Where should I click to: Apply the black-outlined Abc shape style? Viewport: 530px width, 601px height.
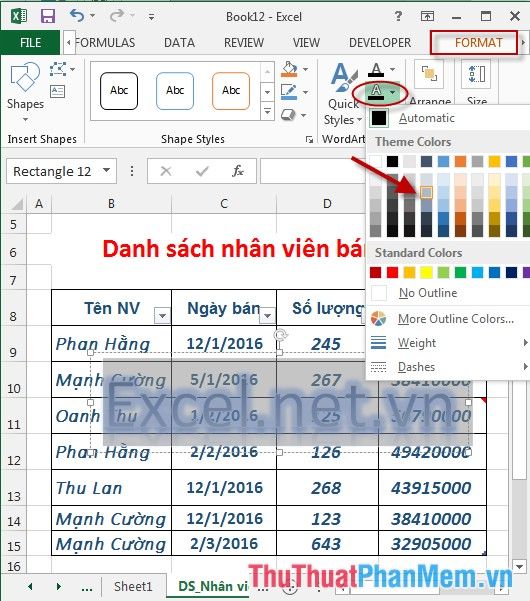[119, 91]
